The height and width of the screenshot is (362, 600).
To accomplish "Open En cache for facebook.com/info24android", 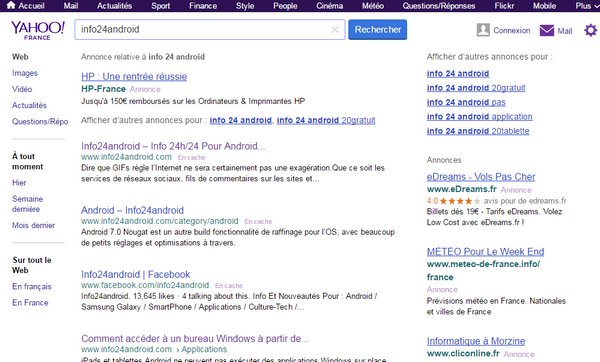I will pos(229,285).
